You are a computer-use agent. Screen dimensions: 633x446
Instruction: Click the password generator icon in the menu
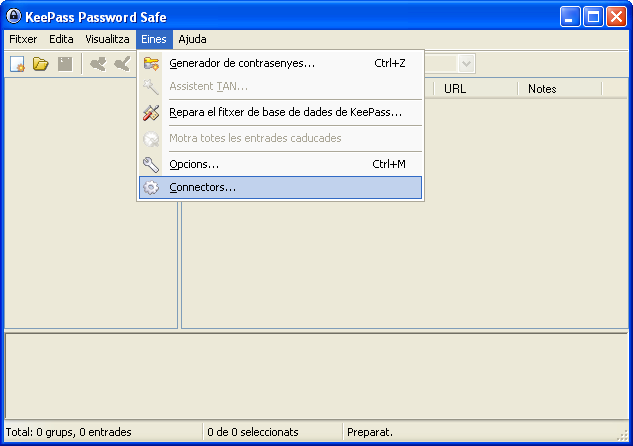[x=151, y=63]
